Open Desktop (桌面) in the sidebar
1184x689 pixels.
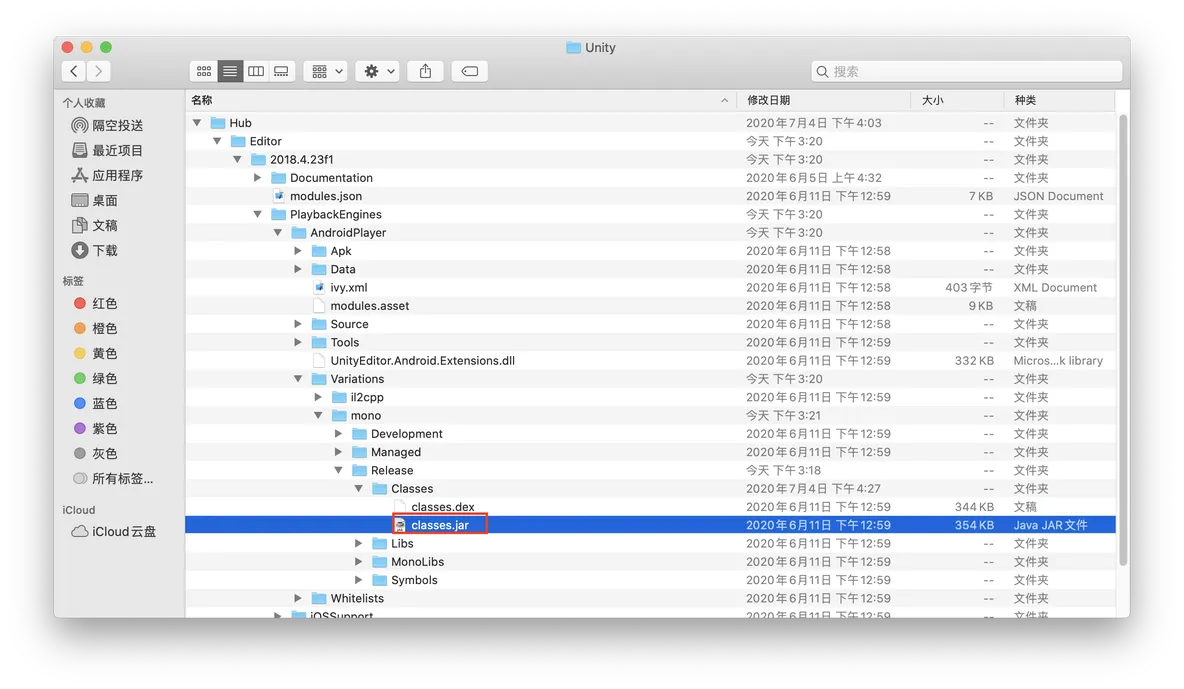click(x=94, y=200)
